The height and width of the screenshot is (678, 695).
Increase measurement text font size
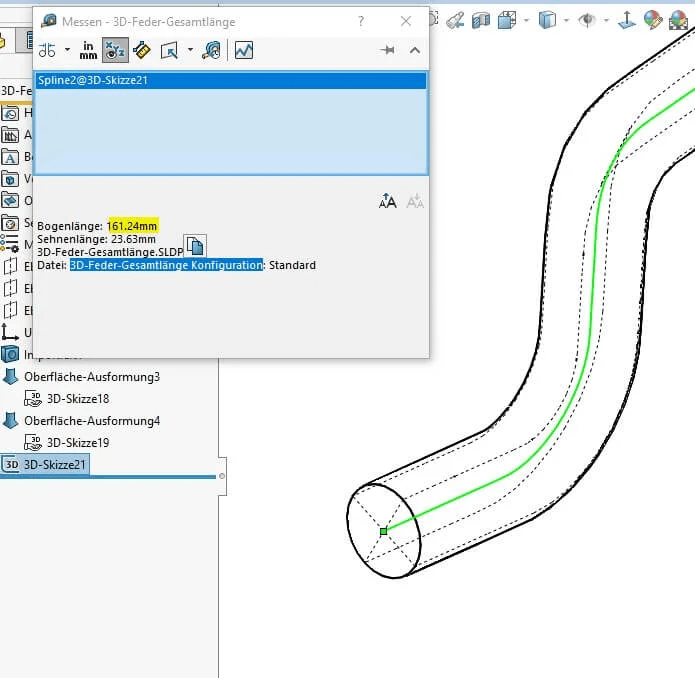(388, 202)
